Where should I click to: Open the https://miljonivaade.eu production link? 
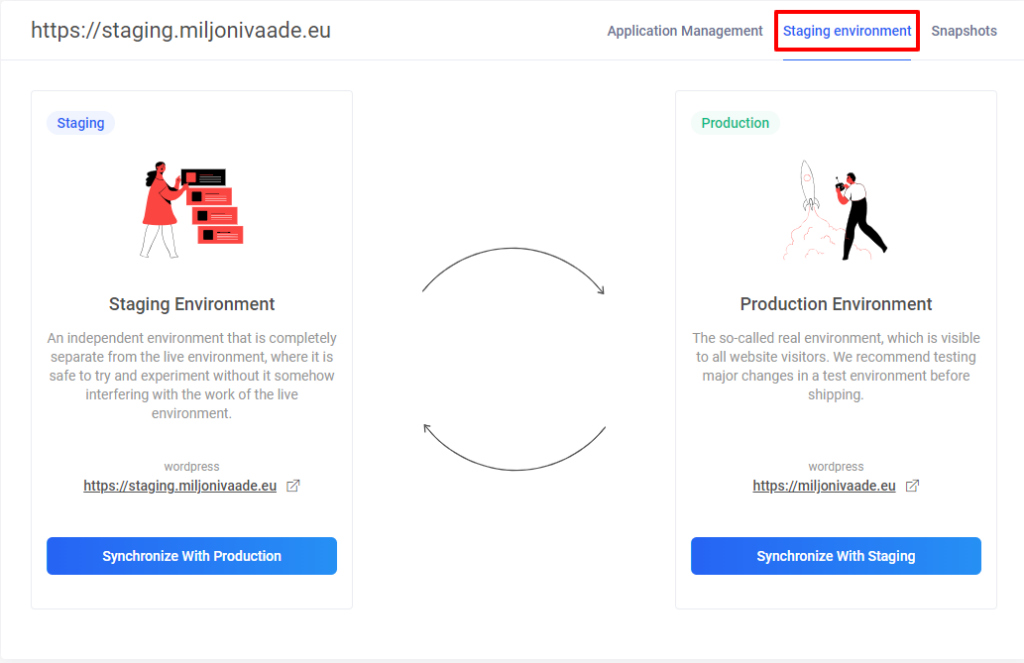[x=824, y=486]
